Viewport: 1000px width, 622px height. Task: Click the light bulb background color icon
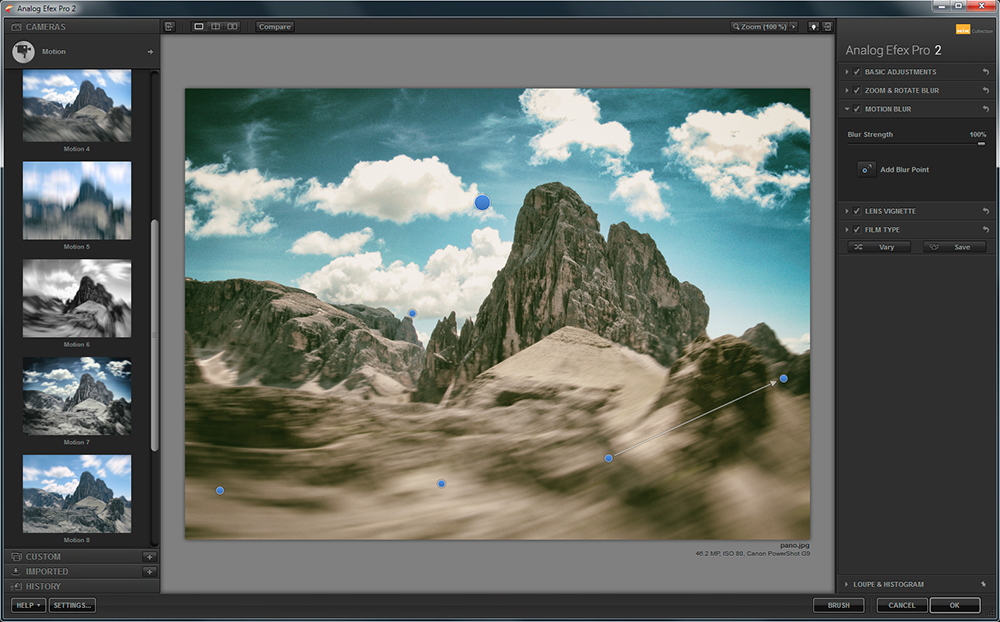point(811,26)
